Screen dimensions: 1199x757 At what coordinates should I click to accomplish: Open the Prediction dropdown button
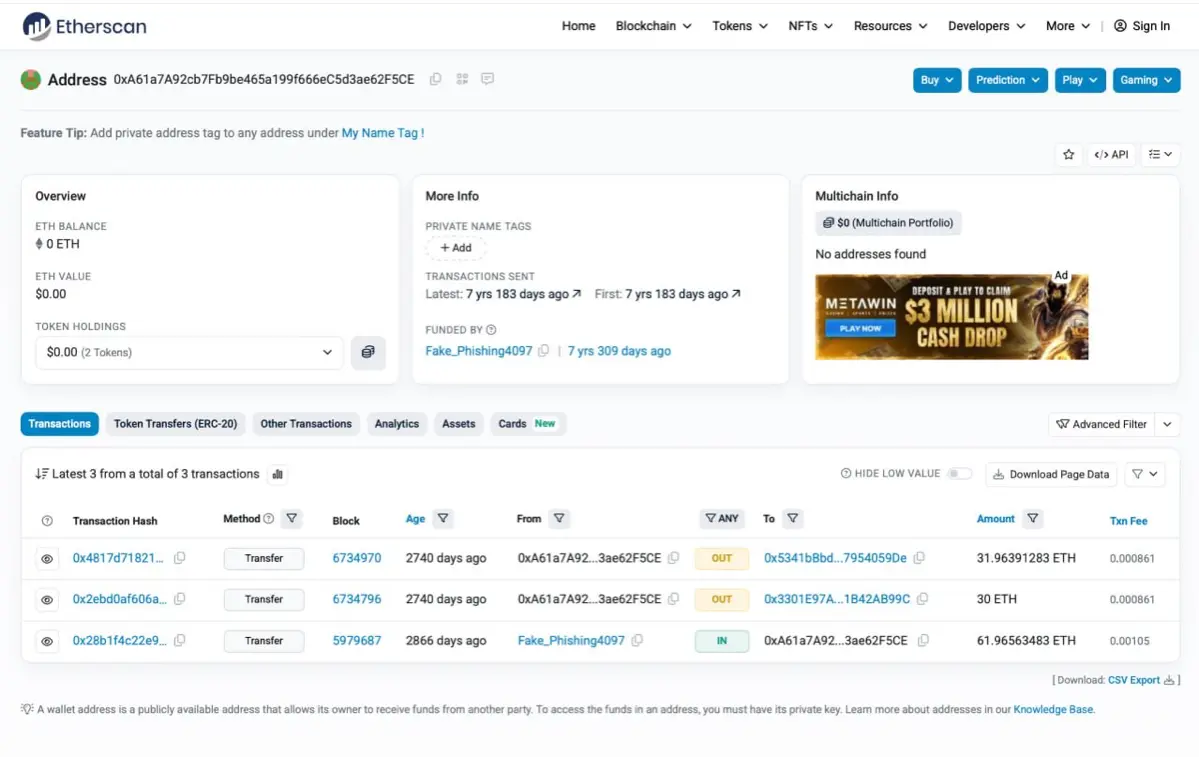point(1007,80)
